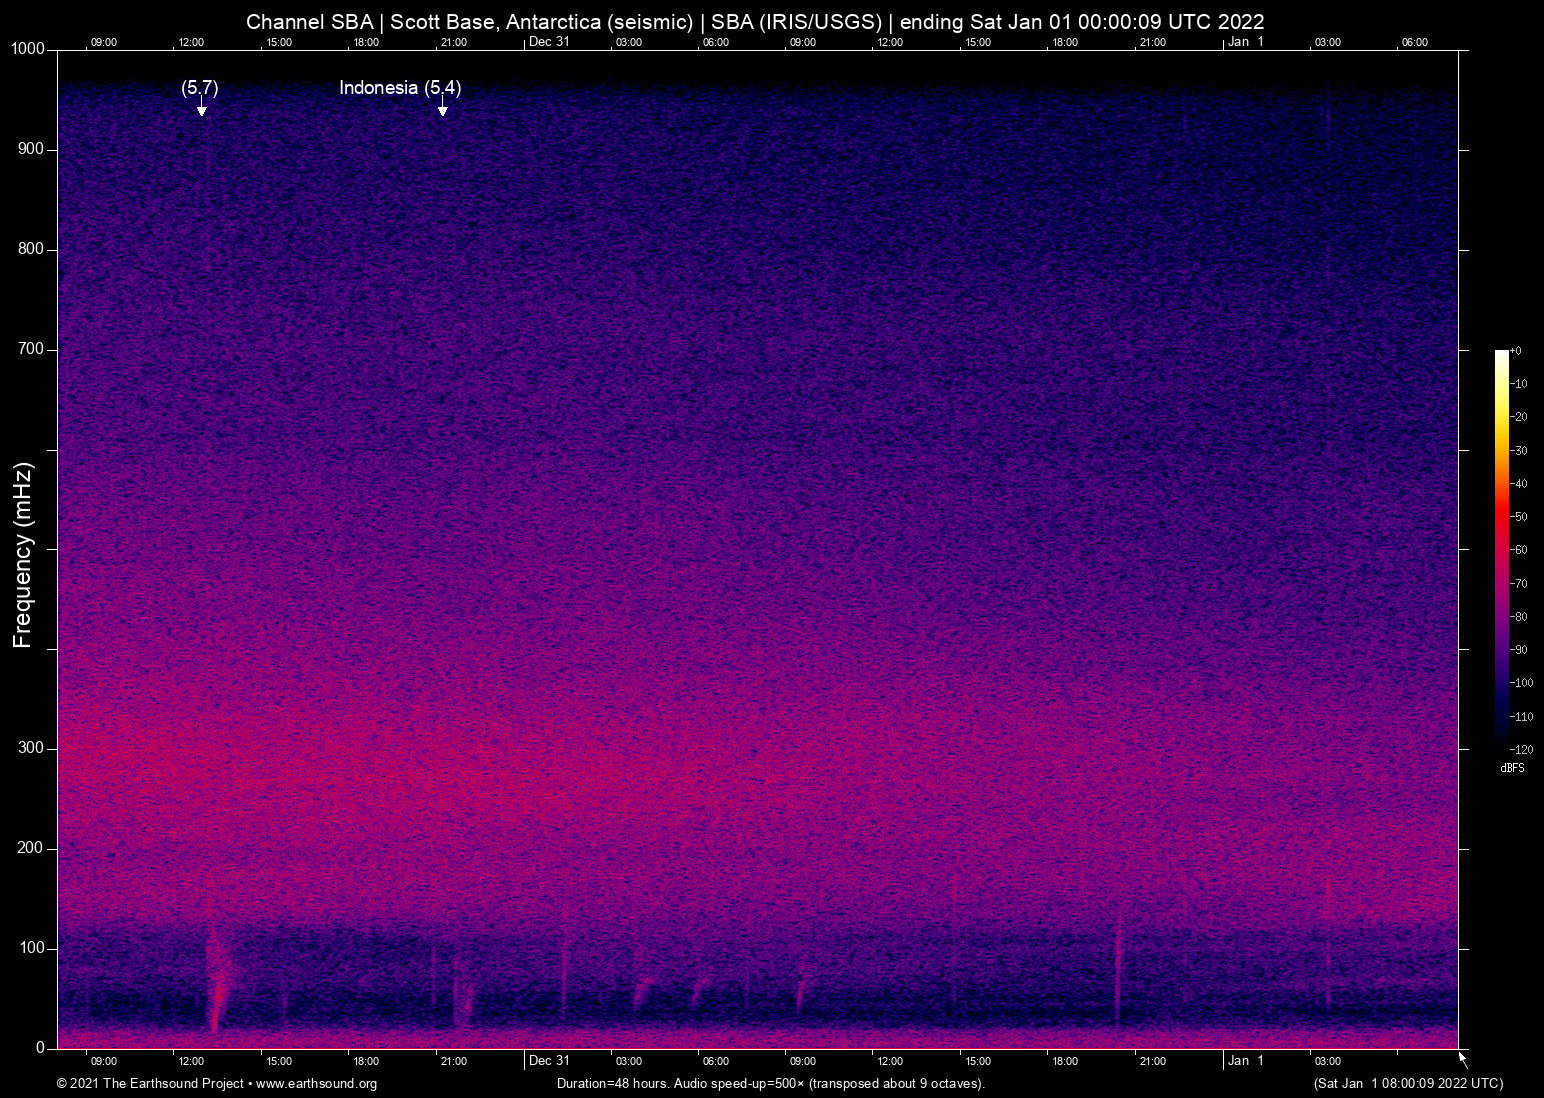Click the 100 mHz axis tick
The image size is (1544, 1098).
pyautogui.click(x=32, y=947)
